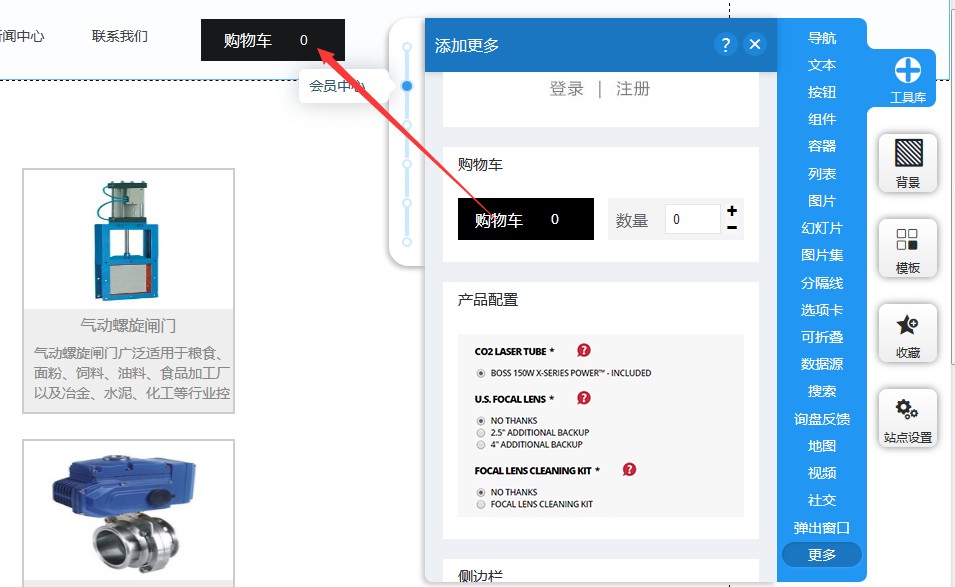Select 可折叠 category in the toolbox list
Image resolution: width=955 pixels, height=587 pixels.
[822, 337]
